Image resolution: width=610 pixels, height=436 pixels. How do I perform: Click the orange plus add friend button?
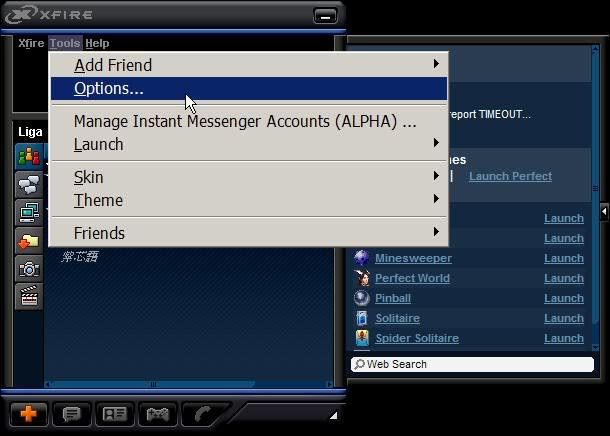pyautogui.click(x=28, y=413)
